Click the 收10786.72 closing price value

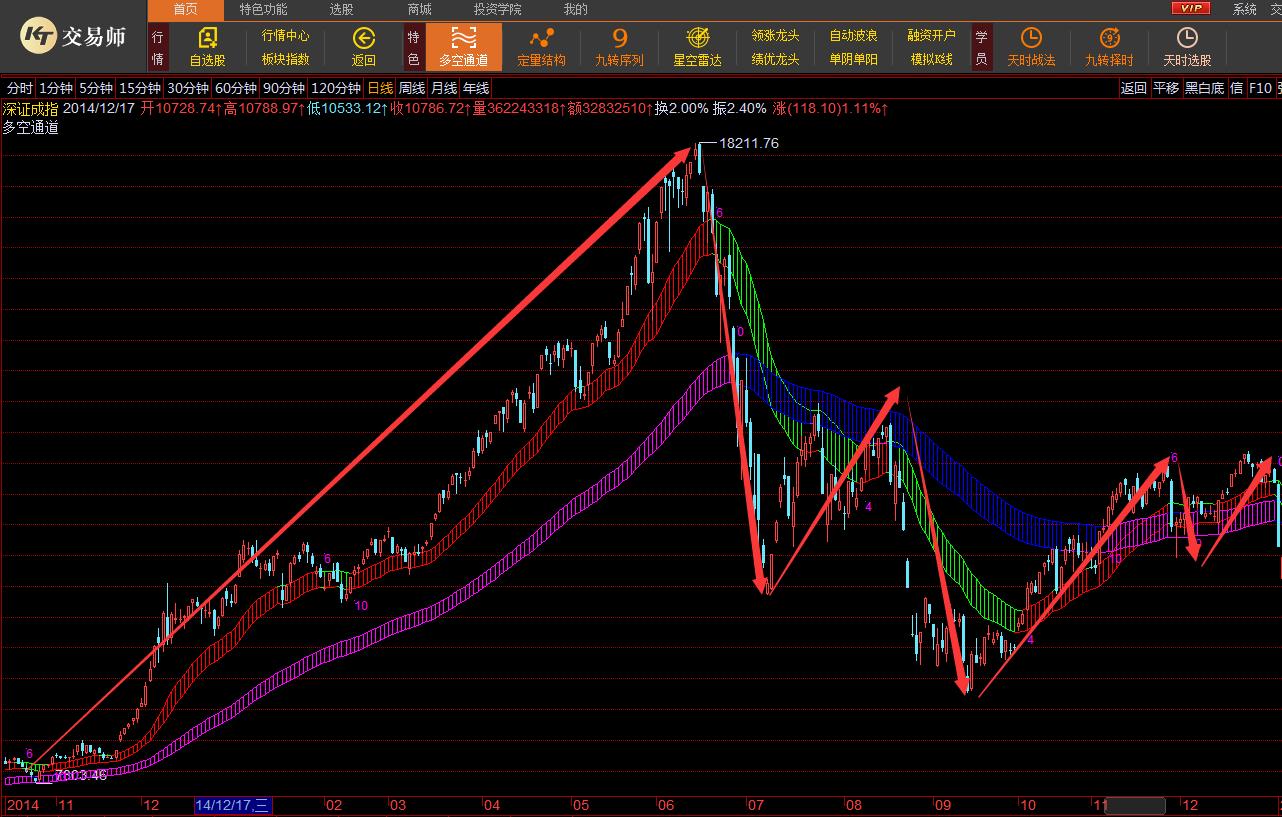tap(431, 108)
